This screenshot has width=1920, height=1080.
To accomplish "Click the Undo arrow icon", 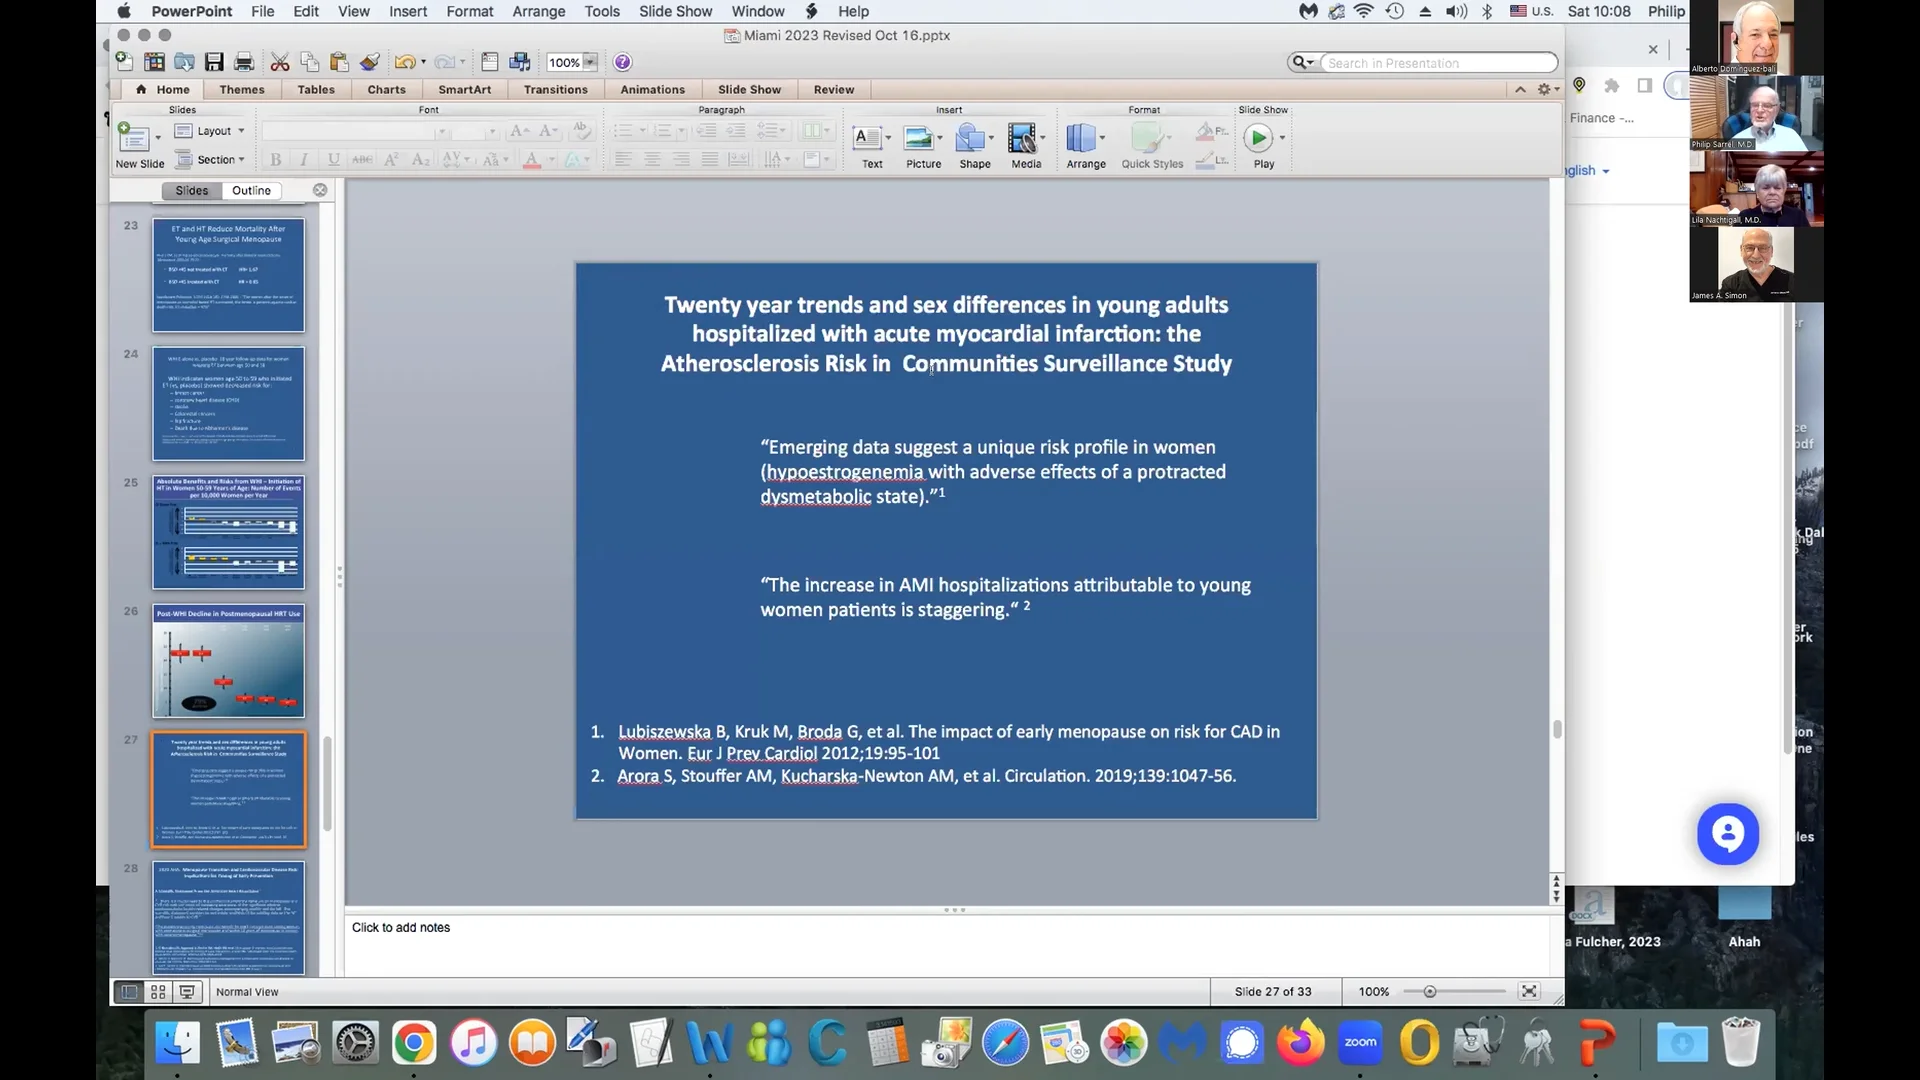I will tap(404, 62).
